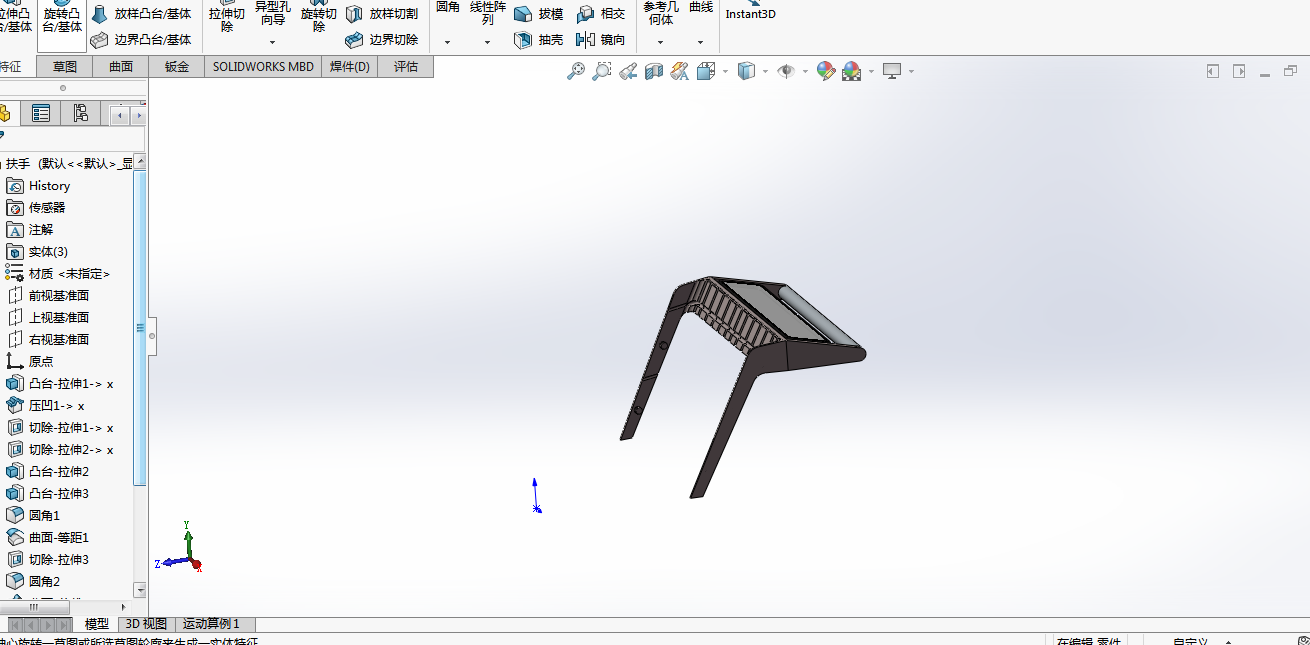Open the View Orientation dropdown arrow
Viewport: 1310px width, 645px height.
coord(724,72)
